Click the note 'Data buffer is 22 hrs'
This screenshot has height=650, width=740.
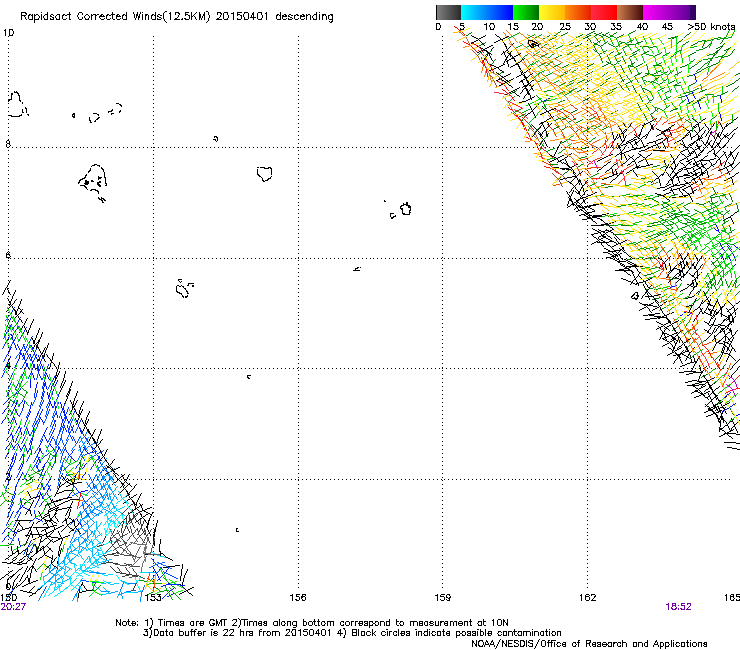(x=203, y=633)
